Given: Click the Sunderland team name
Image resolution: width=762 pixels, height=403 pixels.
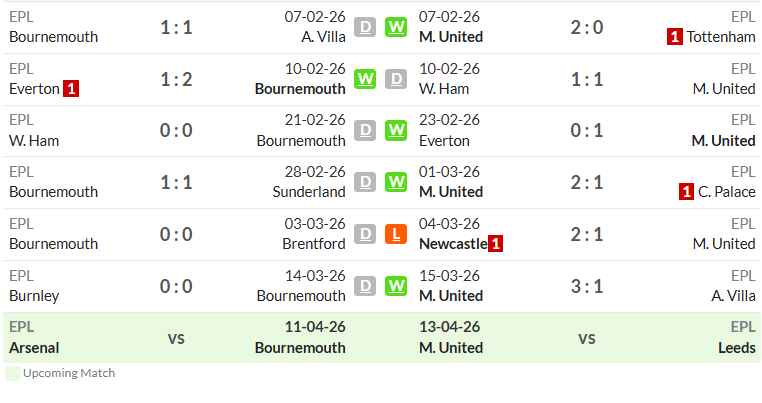Looking at the screenshot, I should (309, 192).
